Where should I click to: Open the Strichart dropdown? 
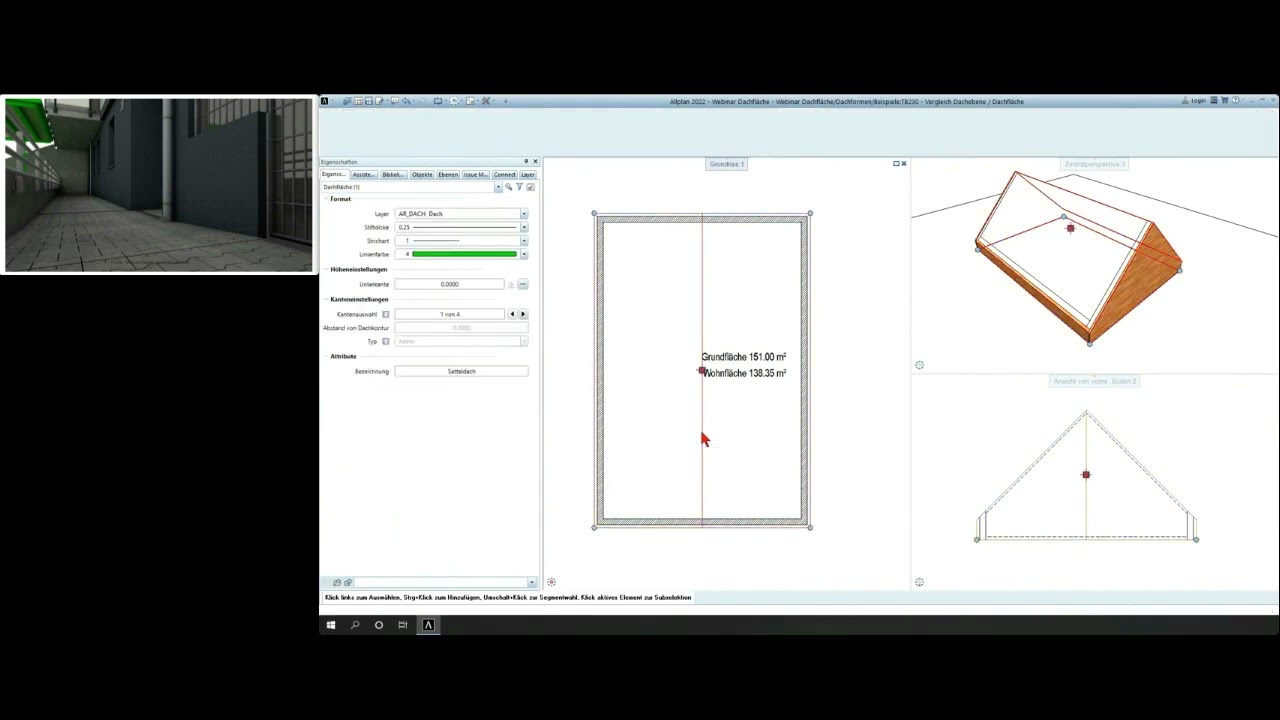coord(523,241)
